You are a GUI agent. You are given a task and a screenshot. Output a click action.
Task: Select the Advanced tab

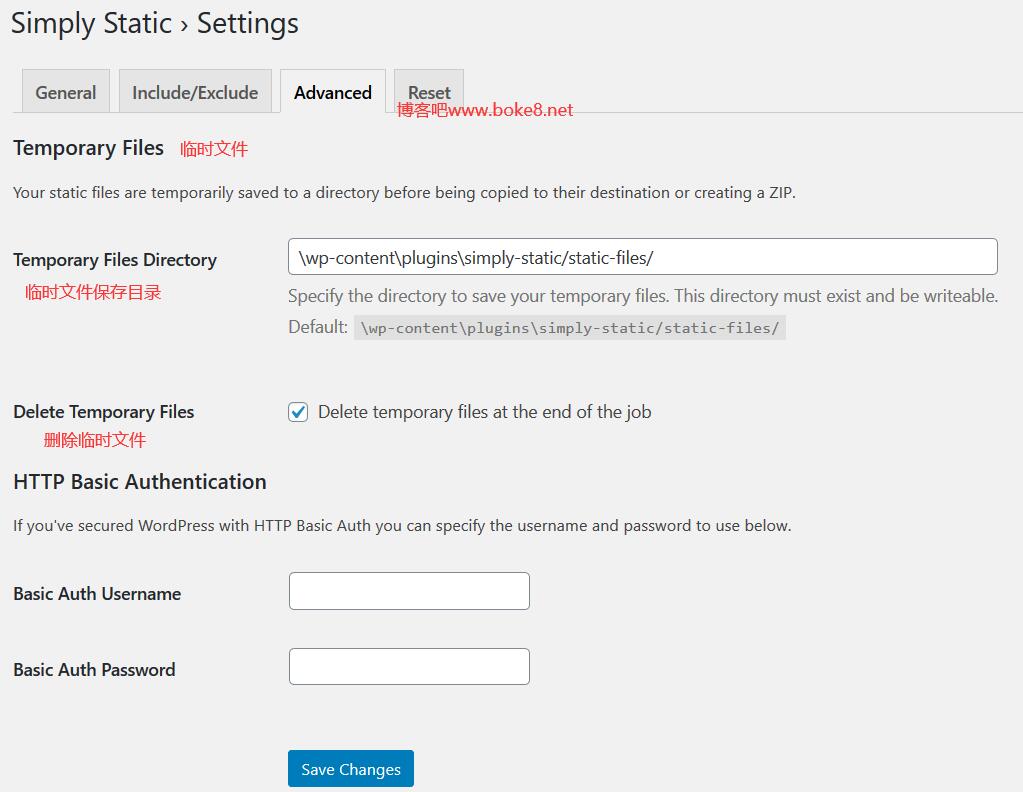[x=333, y=92]
